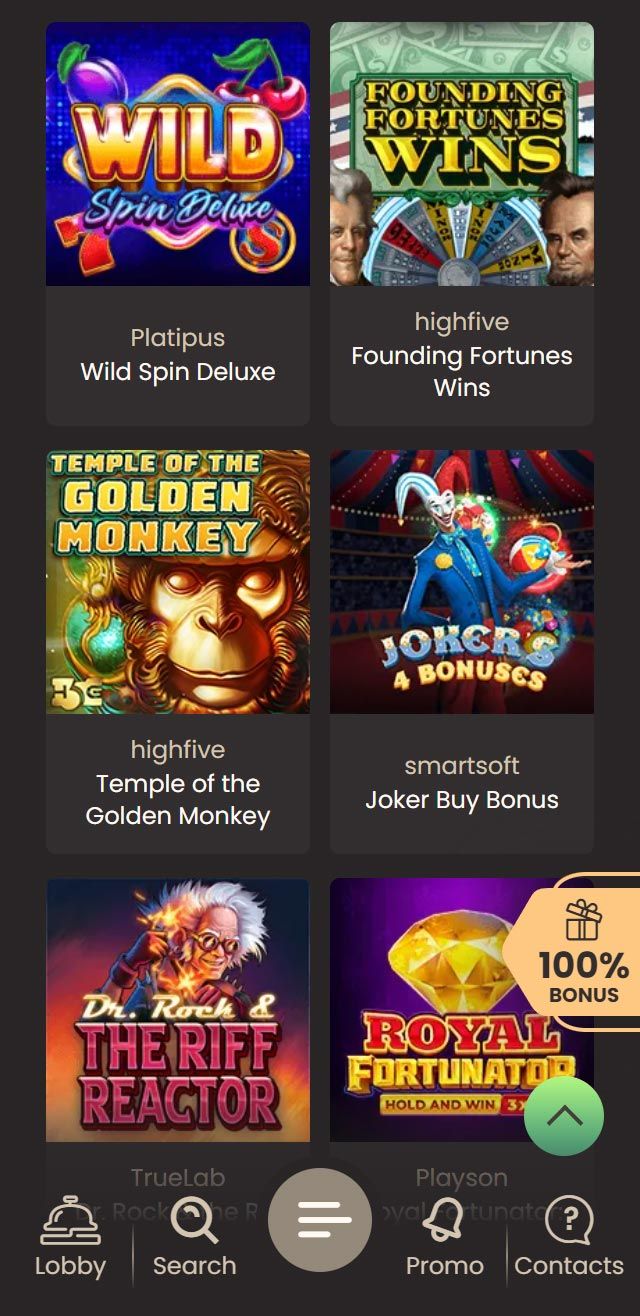Screen dimensions: 640x1316
Task: Open the center hamburger menu button
Action: [320, 1220]
